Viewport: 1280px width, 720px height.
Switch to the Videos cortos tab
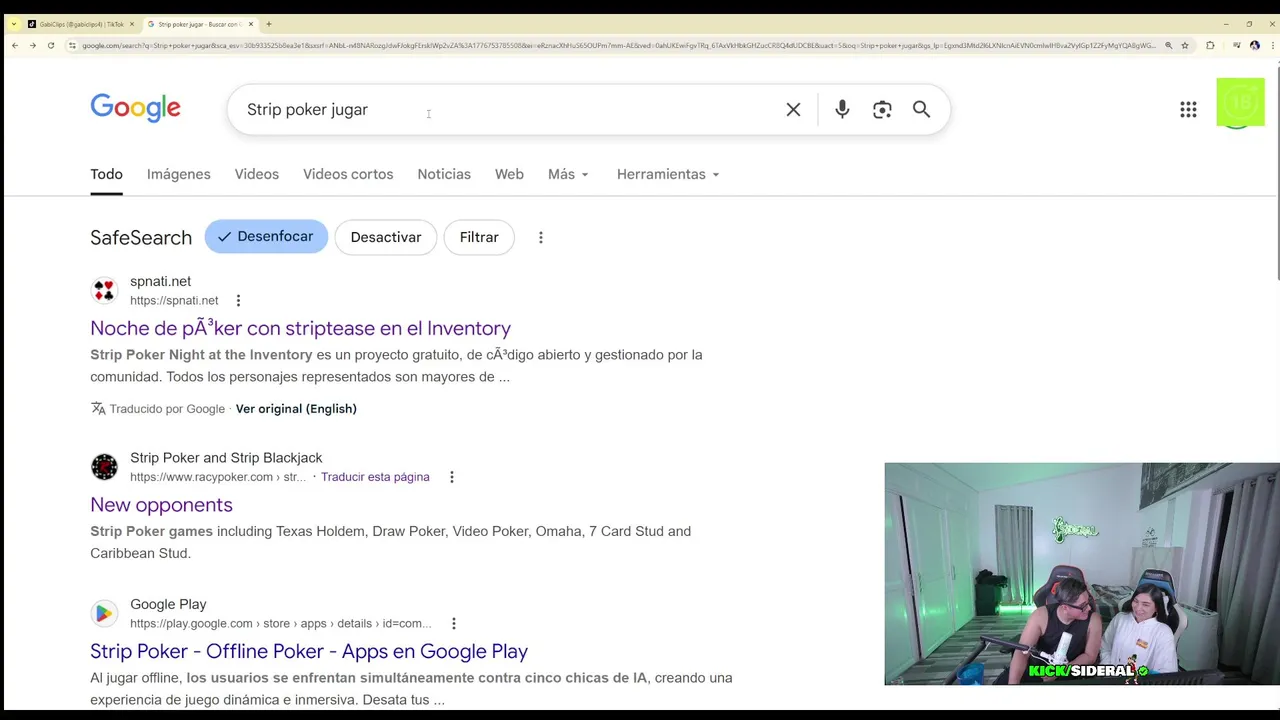348,174
